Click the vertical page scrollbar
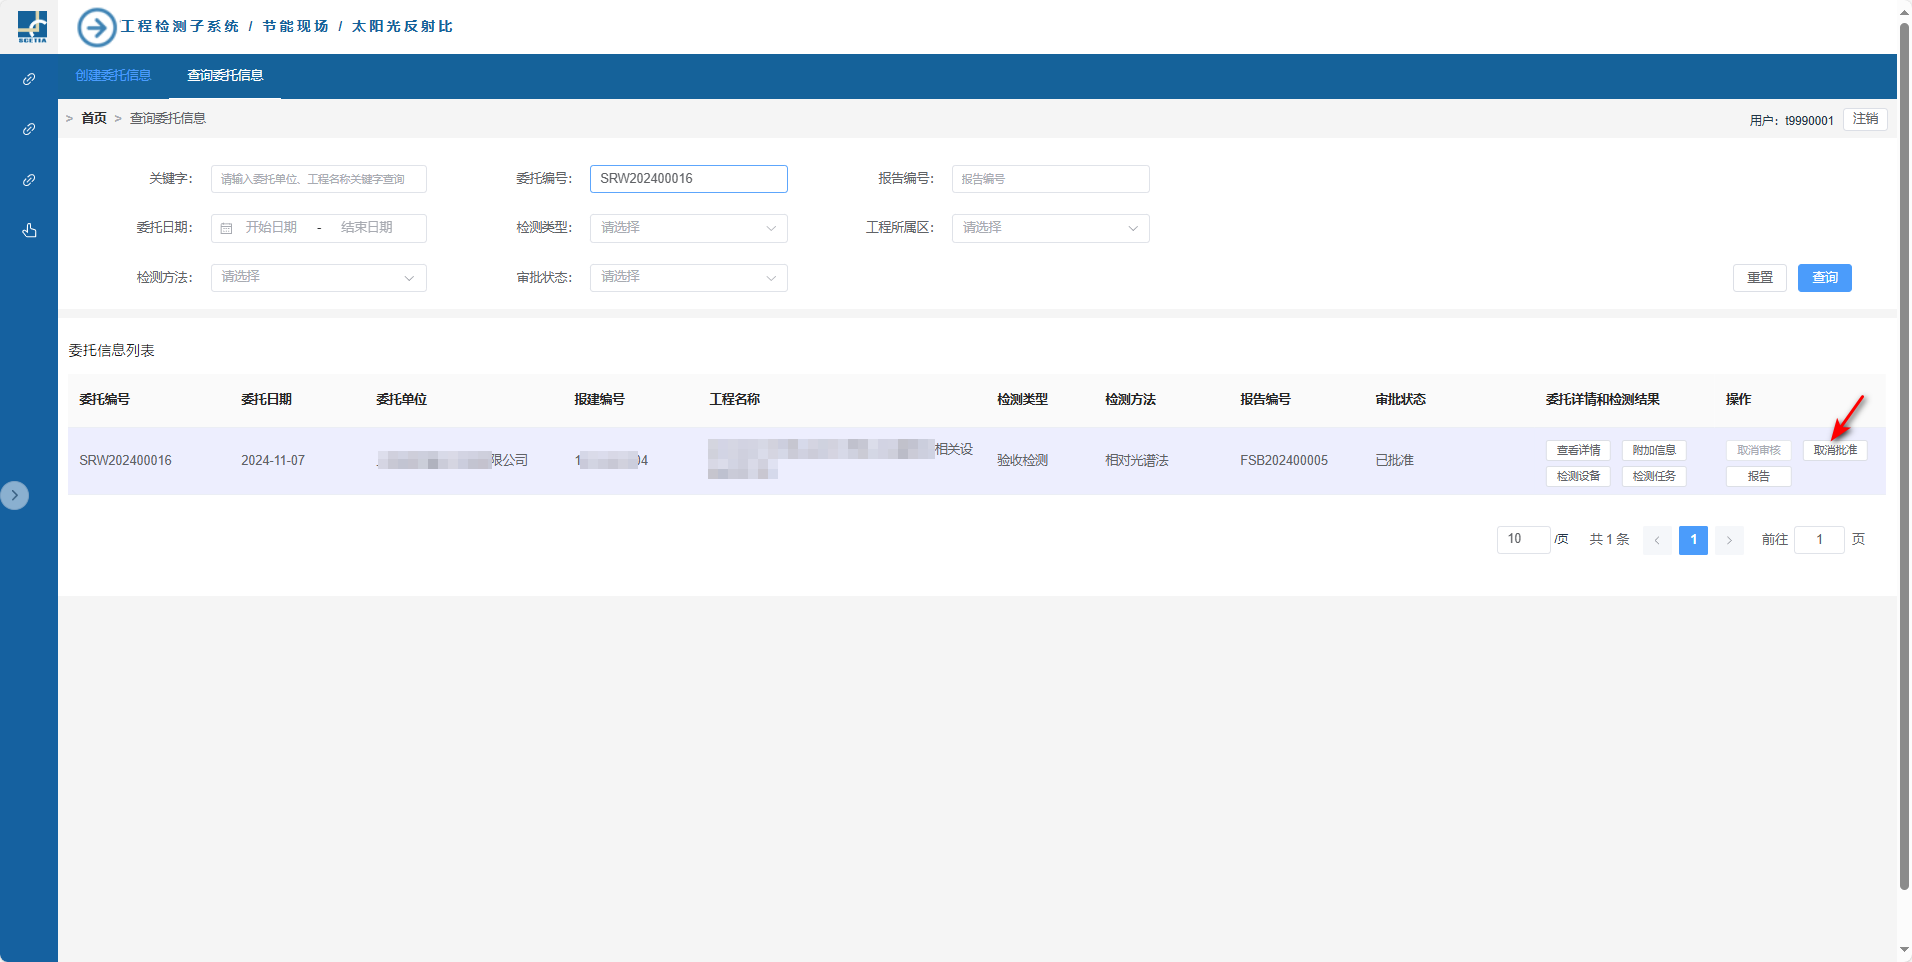This screenshot has height=962, width=1912. (x=1904, y=450)
